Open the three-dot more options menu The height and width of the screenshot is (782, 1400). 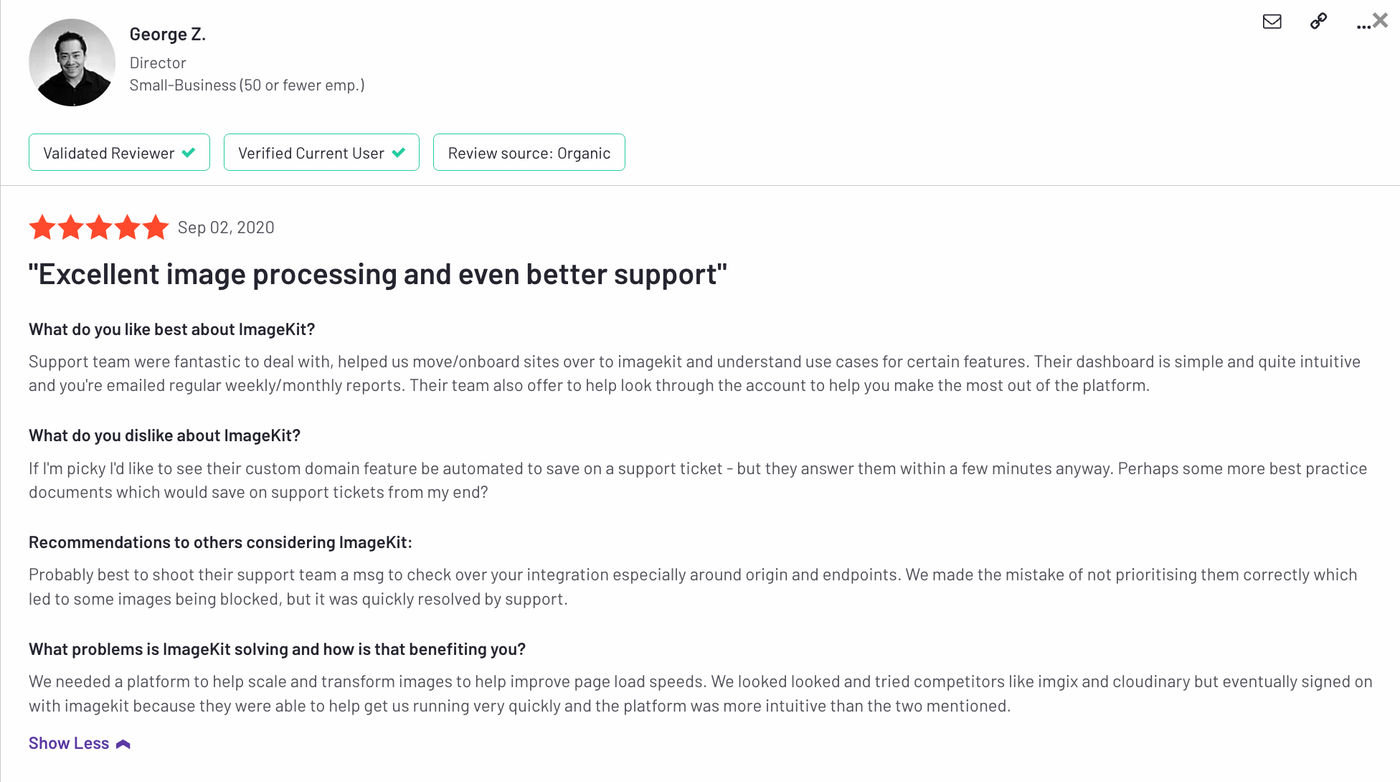pos(1363,24)
